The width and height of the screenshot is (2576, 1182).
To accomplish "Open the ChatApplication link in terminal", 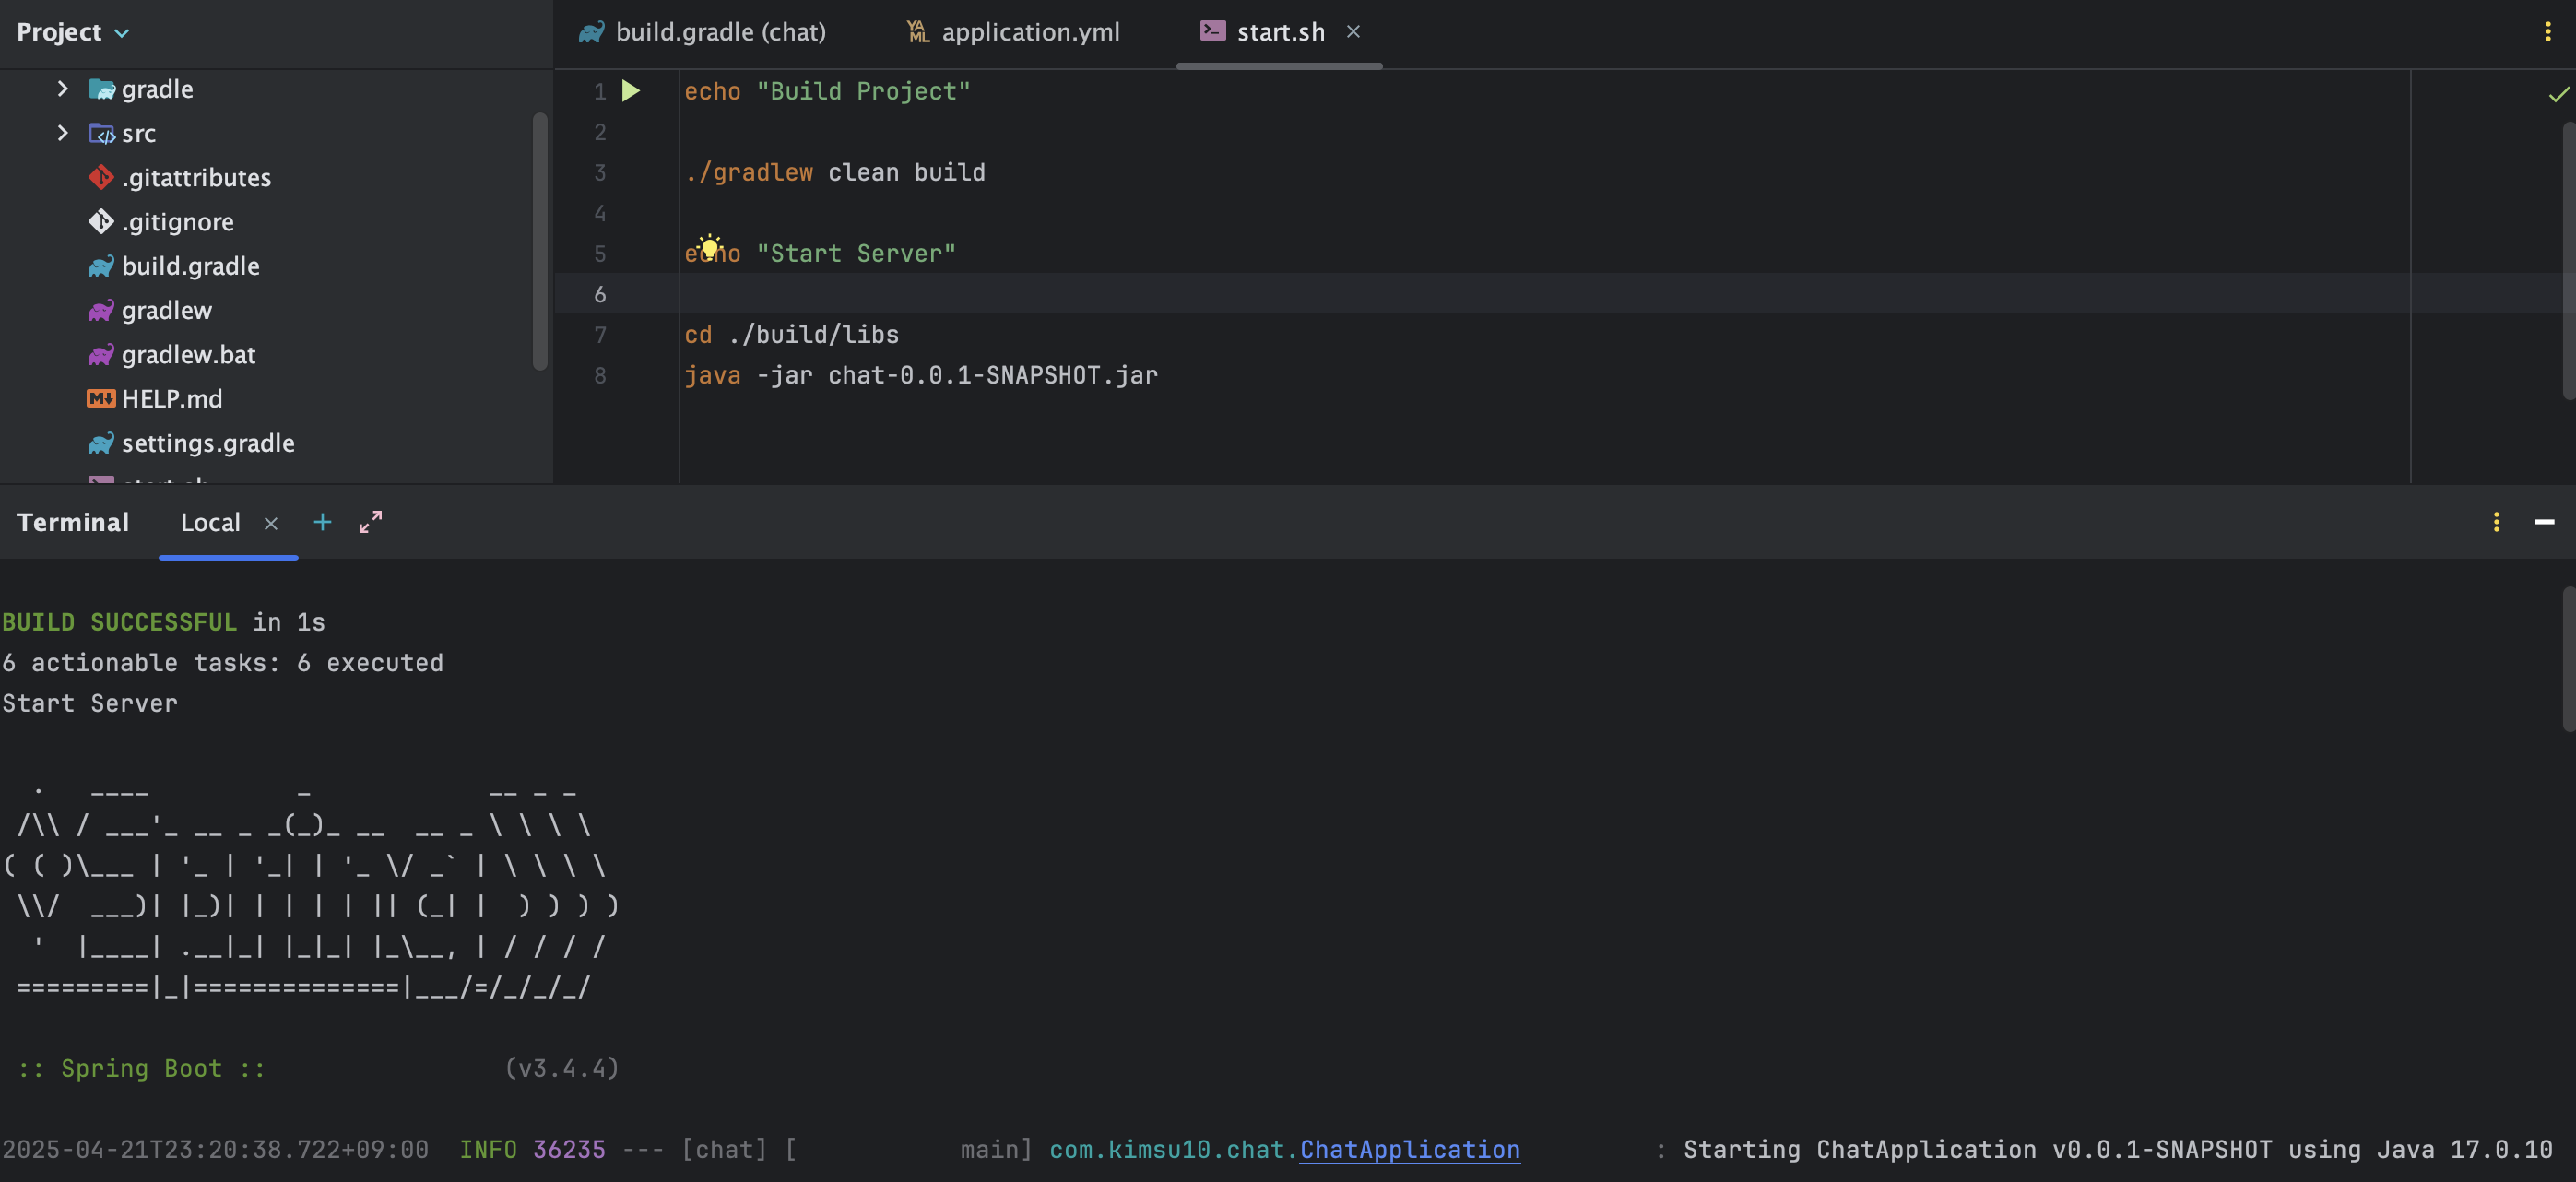I will (x=1409, y=1149).
